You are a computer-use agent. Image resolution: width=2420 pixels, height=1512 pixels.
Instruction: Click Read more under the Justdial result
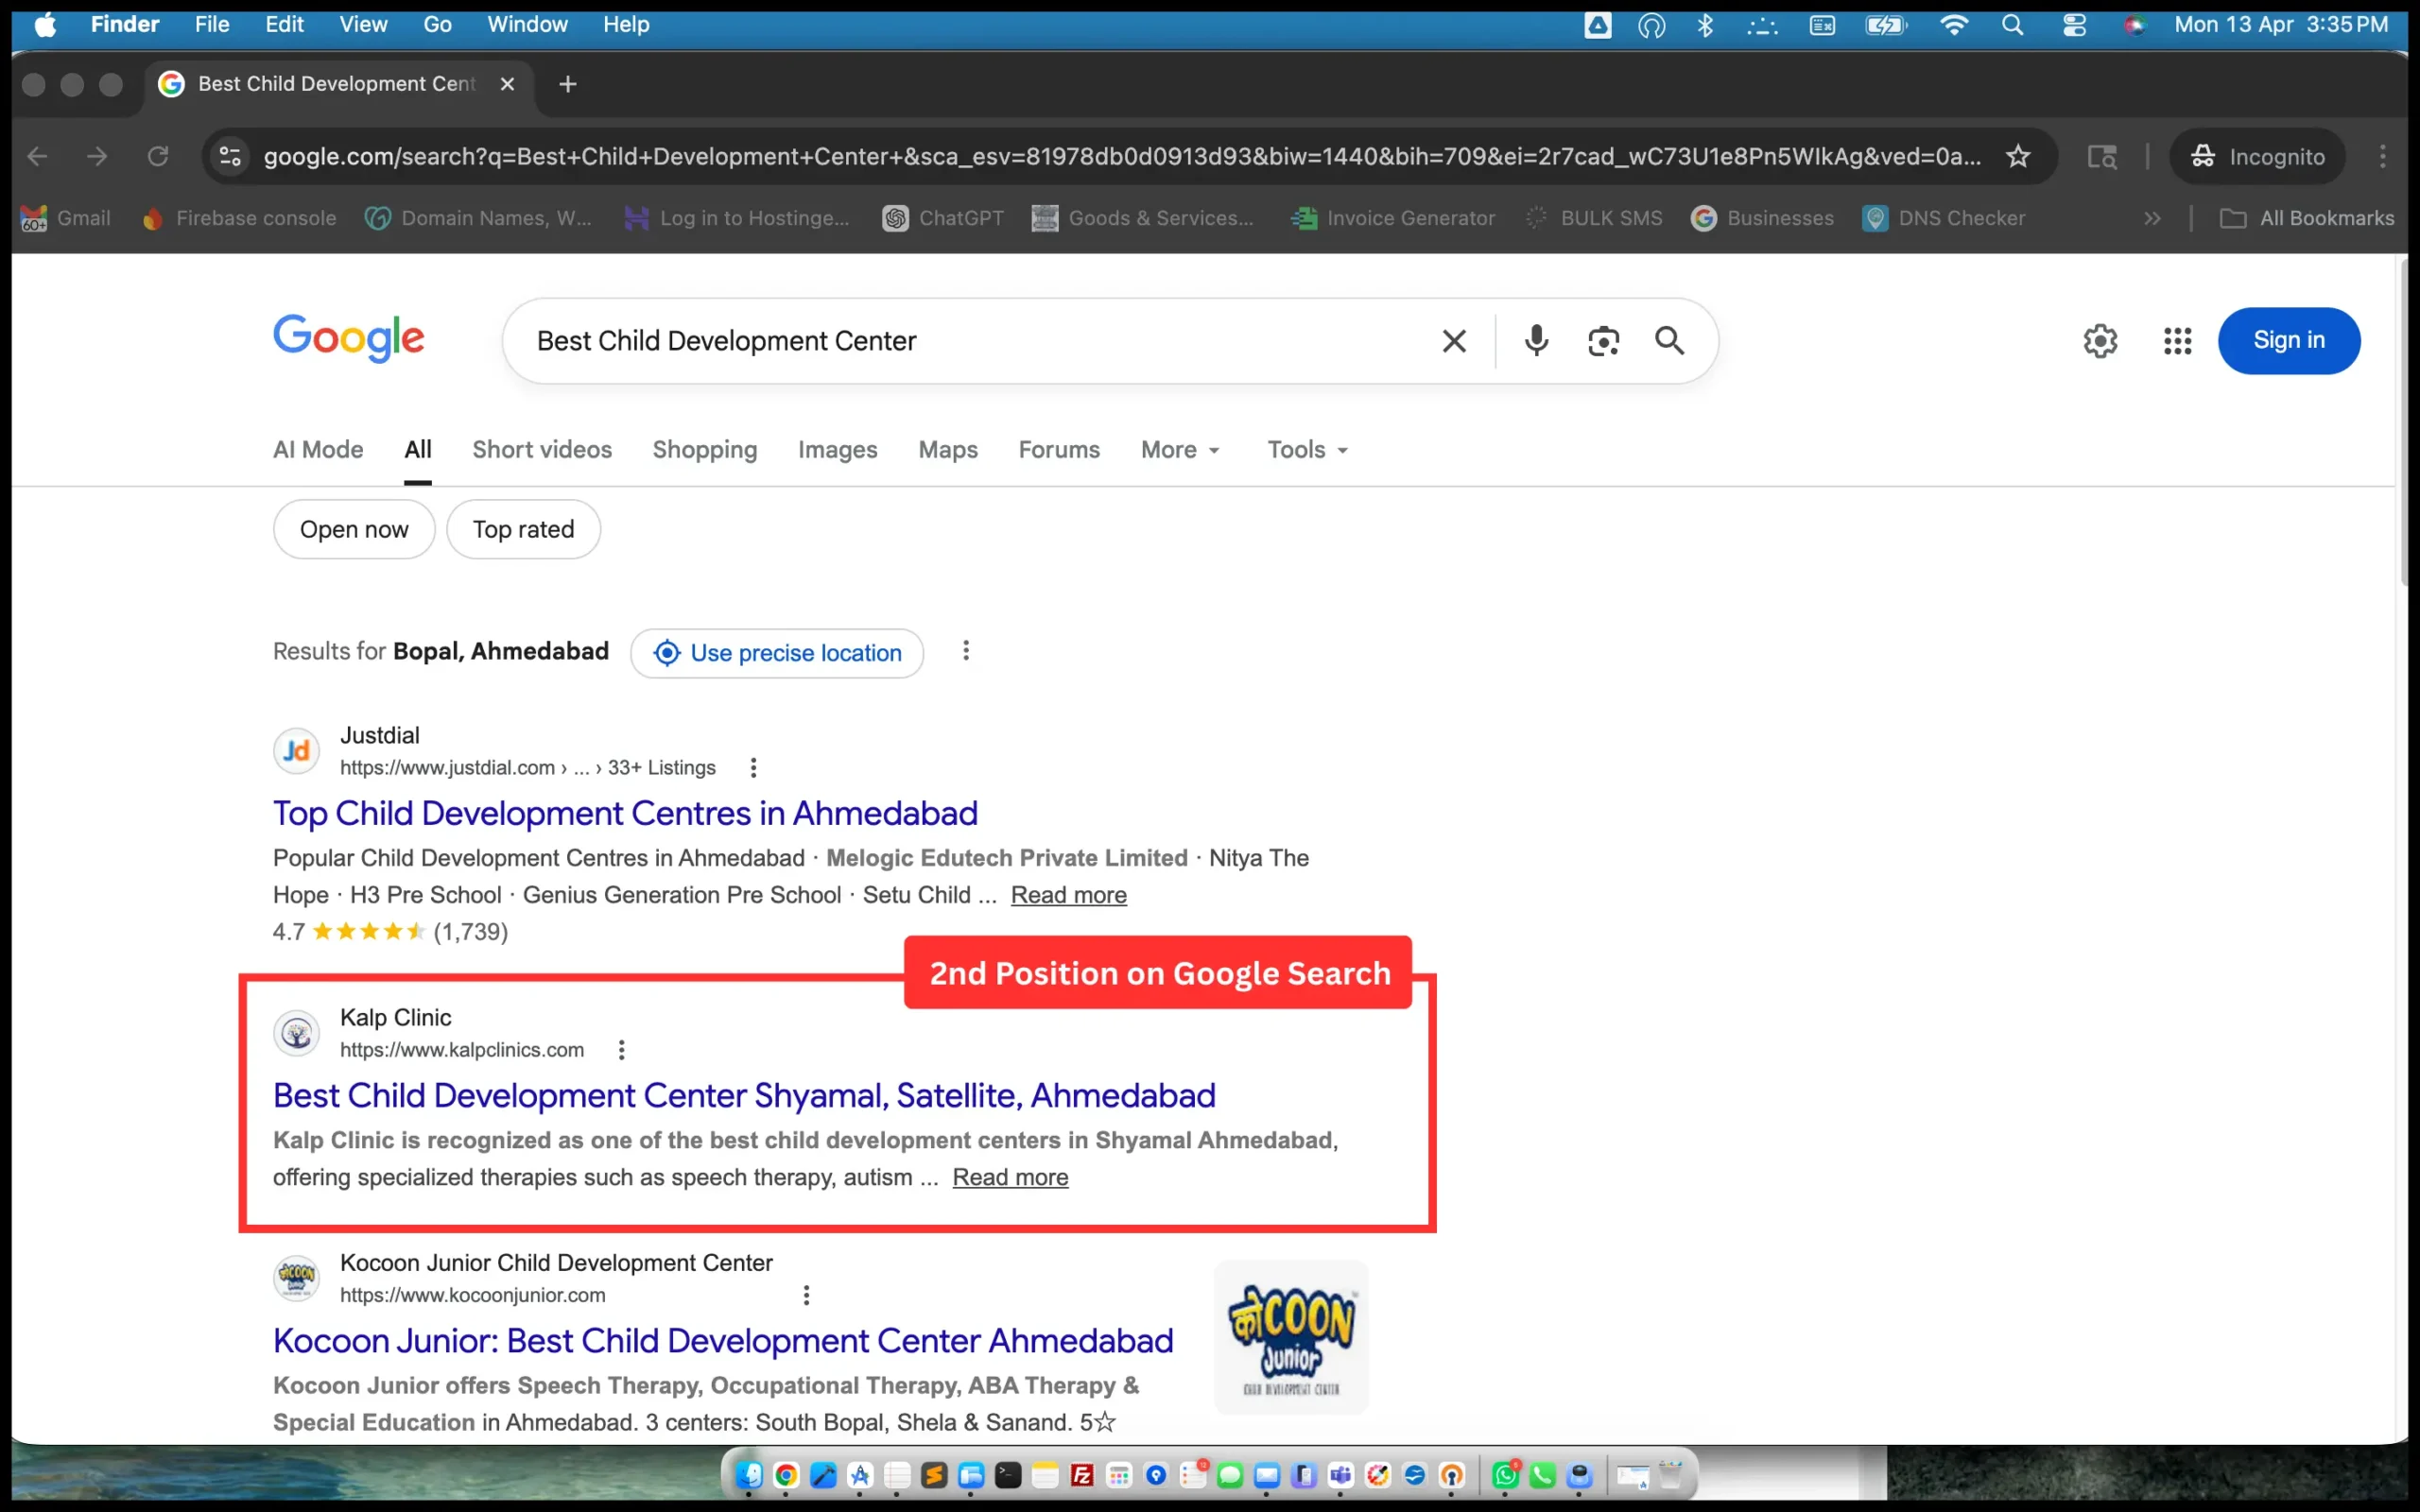pyautogui.click(x=1068, y=895)
